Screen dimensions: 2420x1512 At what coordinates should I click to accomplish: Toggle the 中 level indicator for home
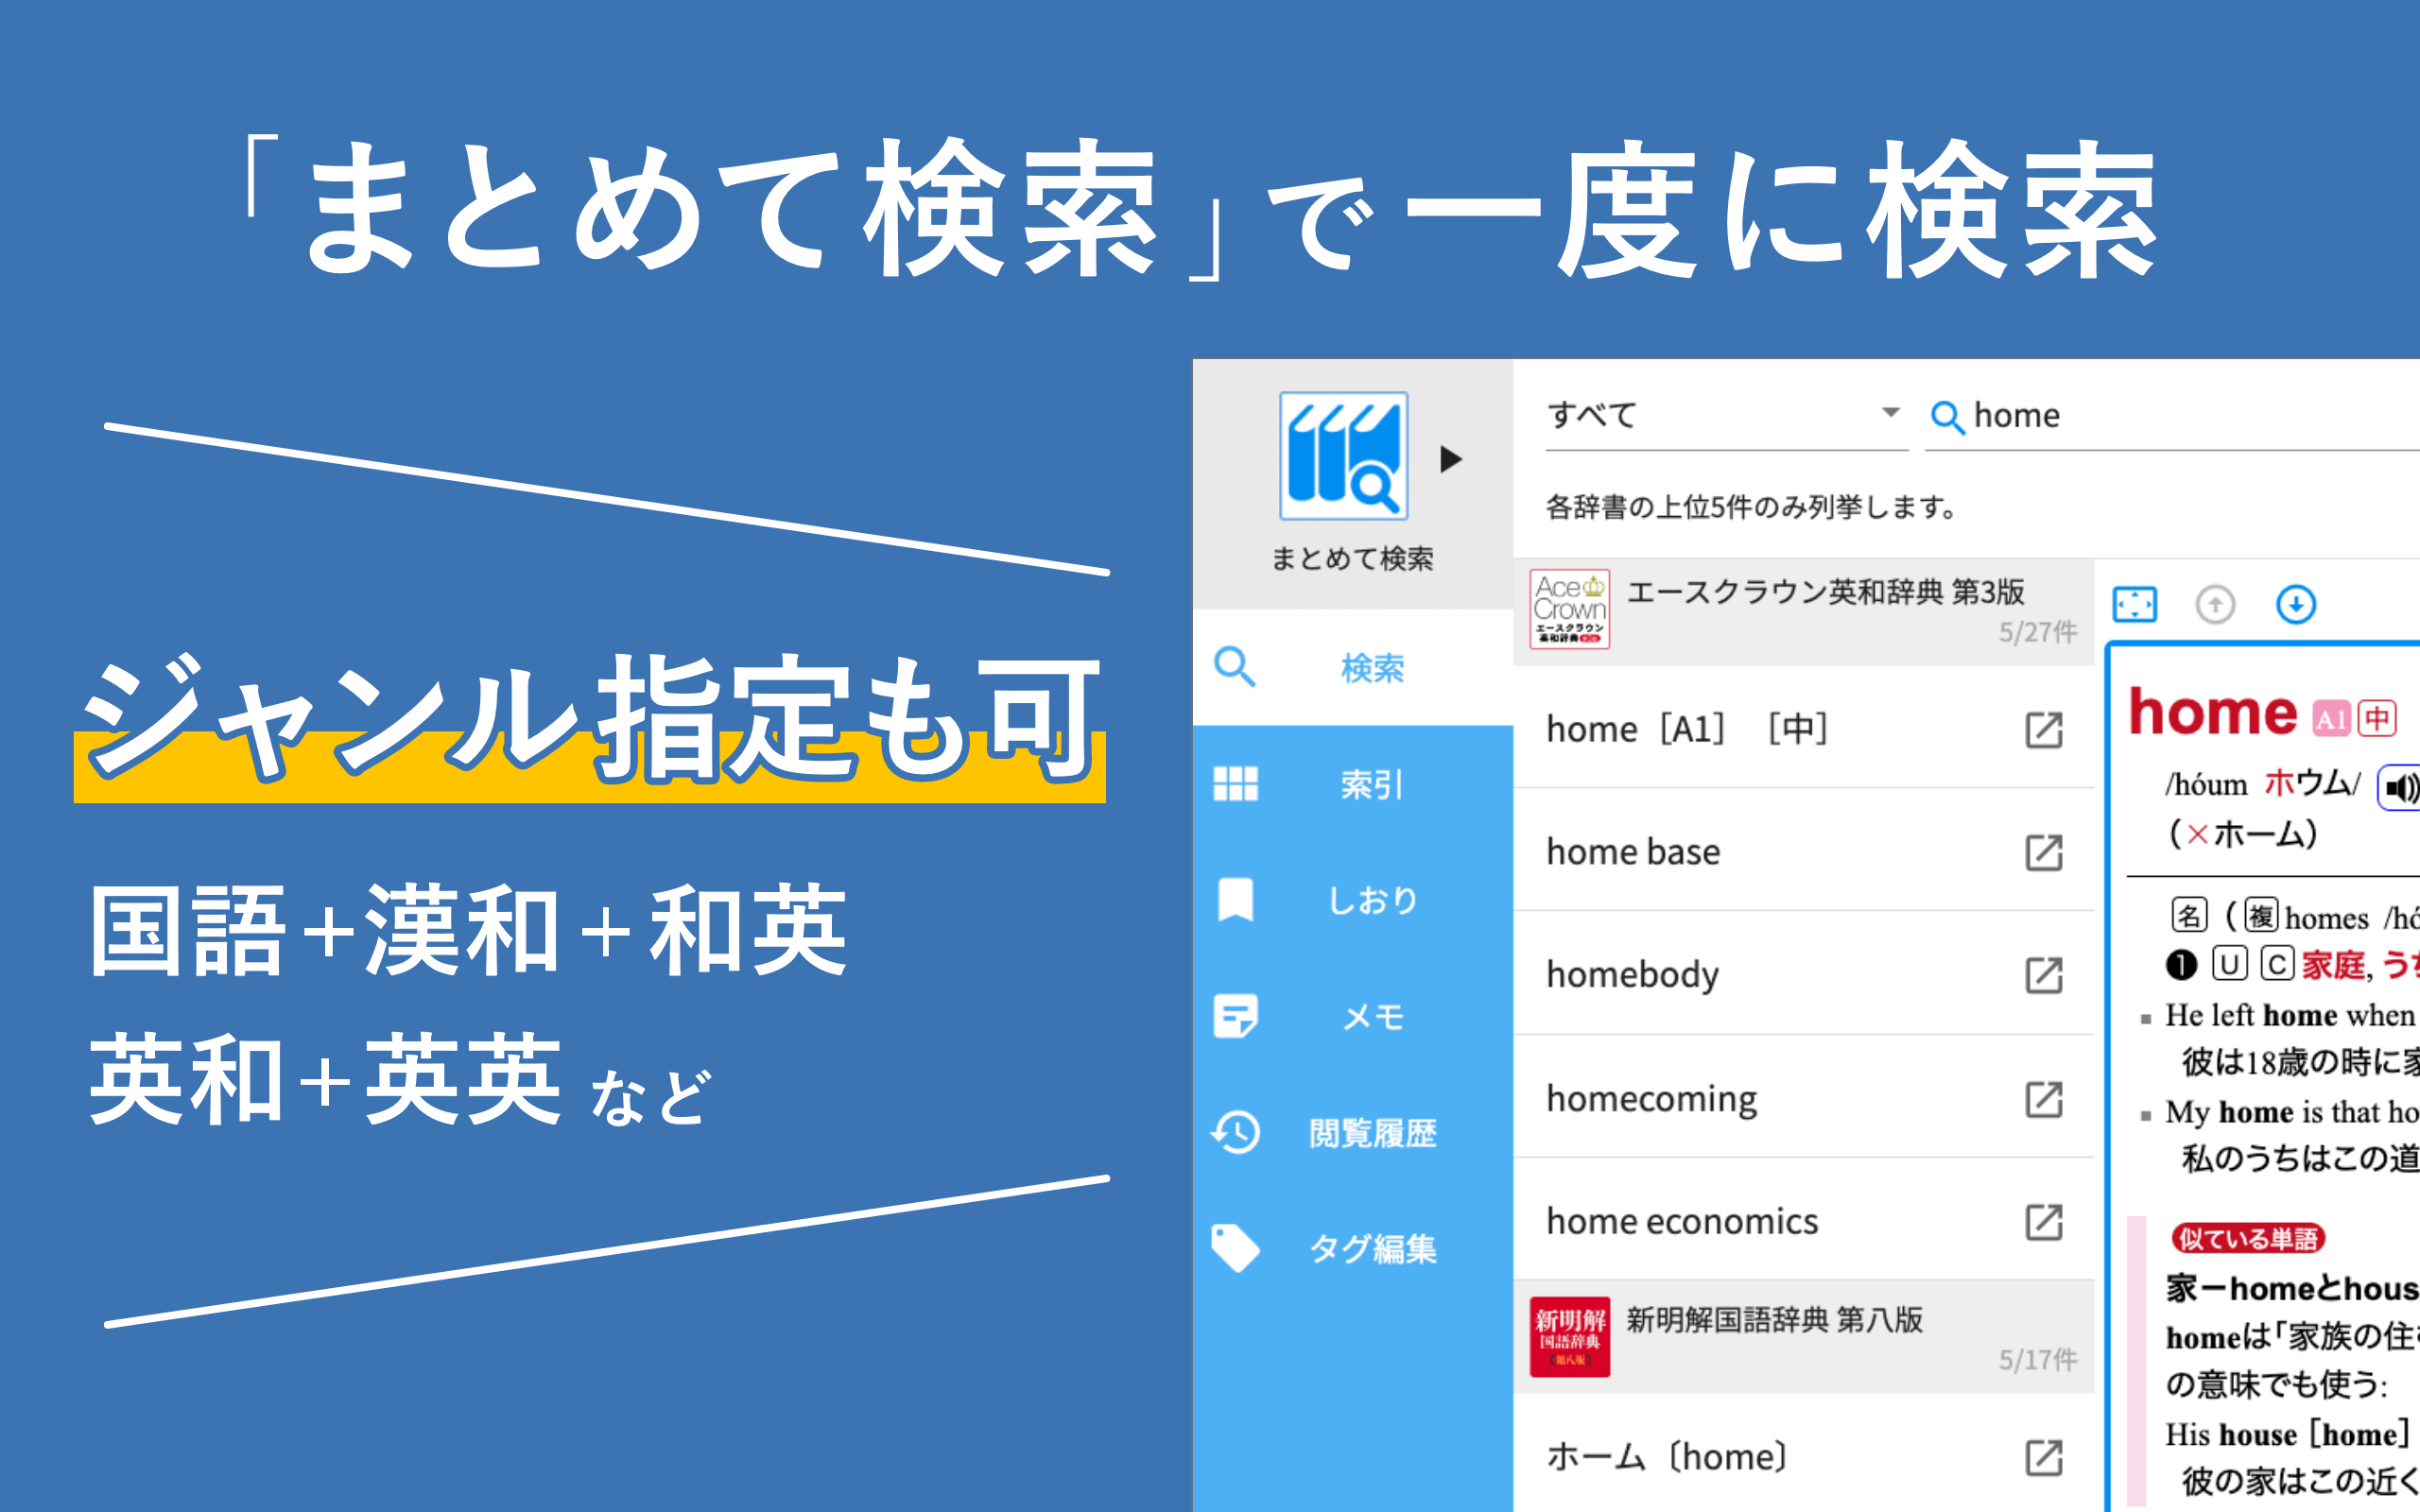pos(2371,711)
